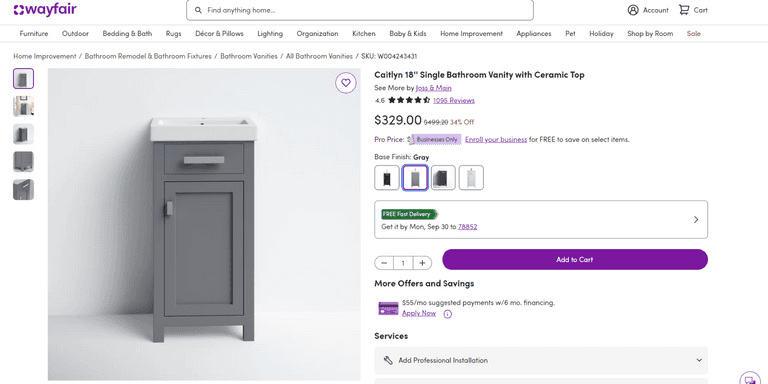Open delivery details chevron arrow
The width and height of the screenshot is (768, 384).
696,220
